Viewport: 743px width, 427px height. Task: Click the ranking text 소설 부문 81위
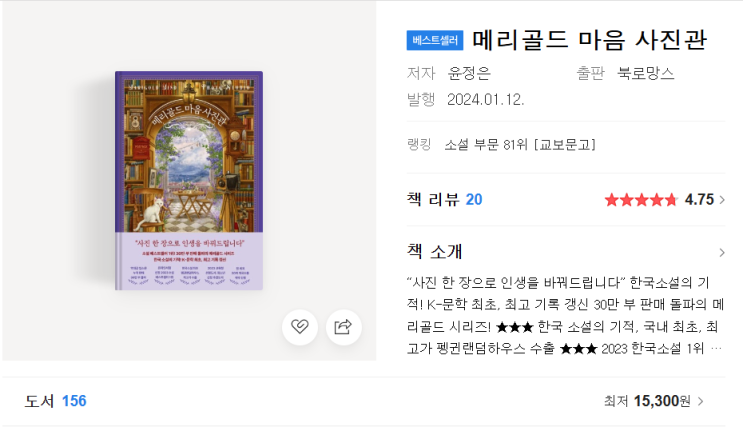point(486,145)
